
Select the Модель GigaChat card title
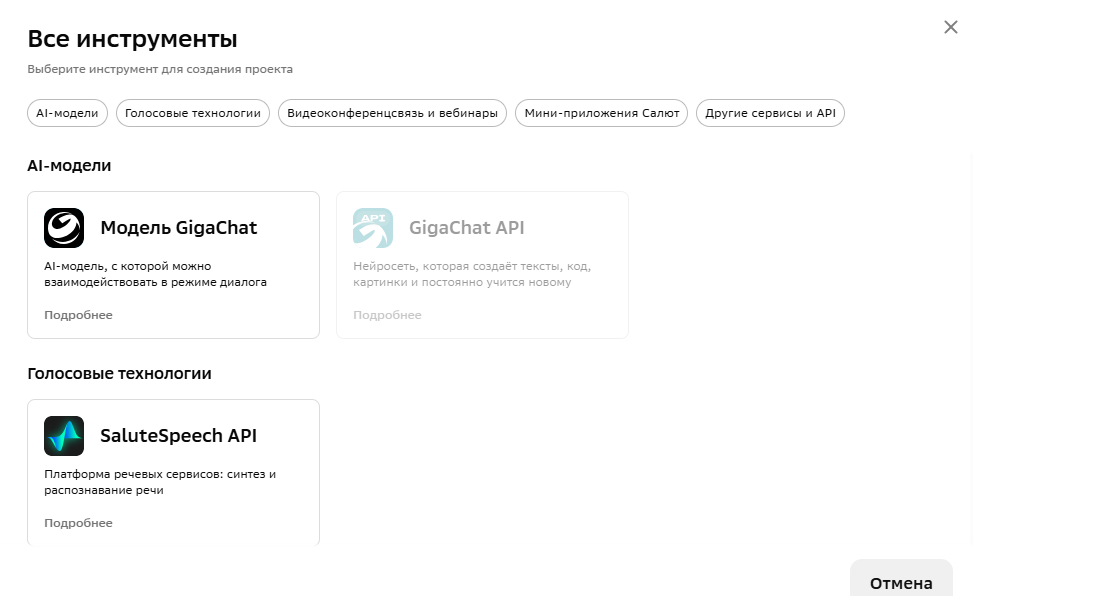179,228
